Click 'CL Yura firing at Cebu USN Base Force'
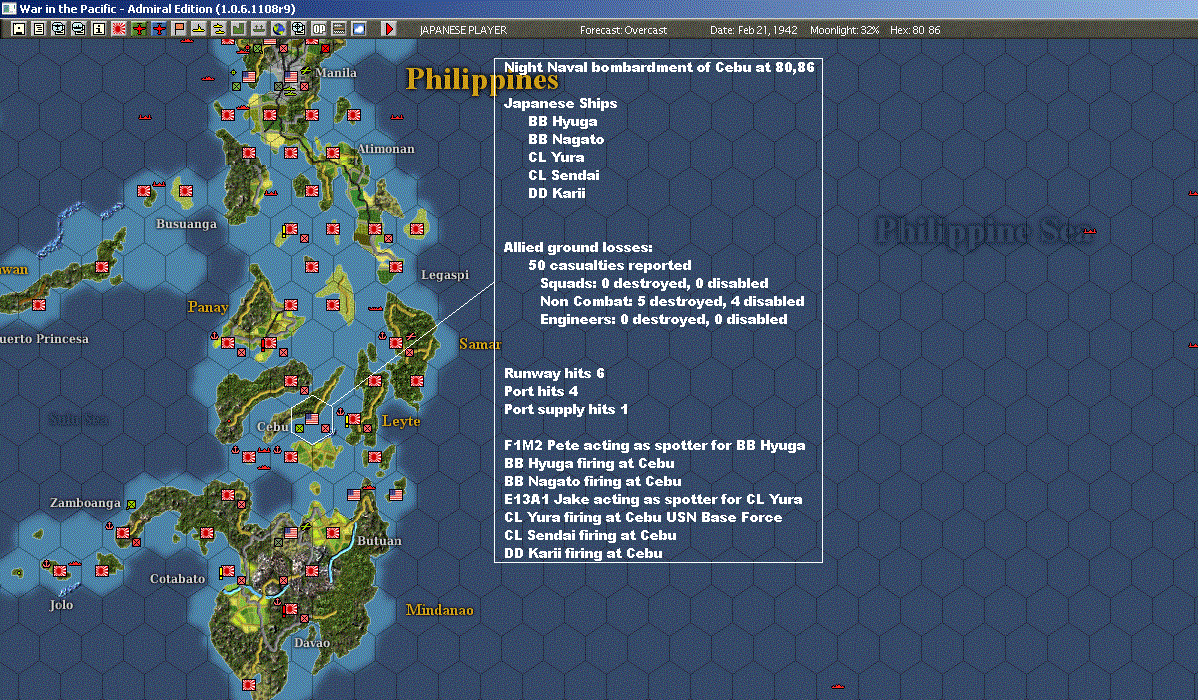The height and width of the screenshot is (700, 1198). click(643, 517)
